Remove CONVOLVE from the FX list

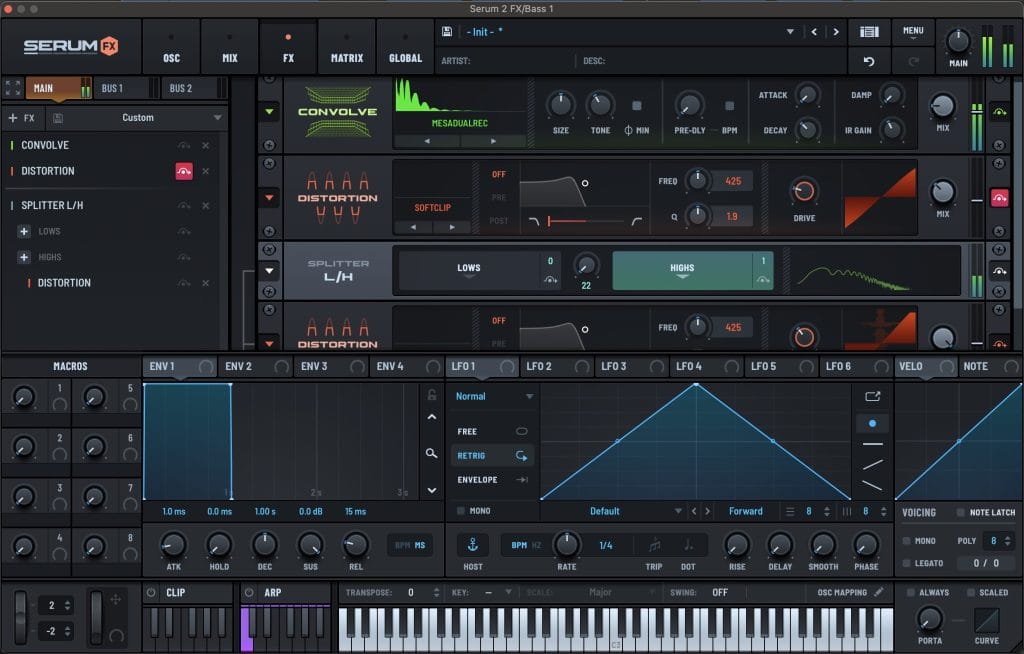206,145
